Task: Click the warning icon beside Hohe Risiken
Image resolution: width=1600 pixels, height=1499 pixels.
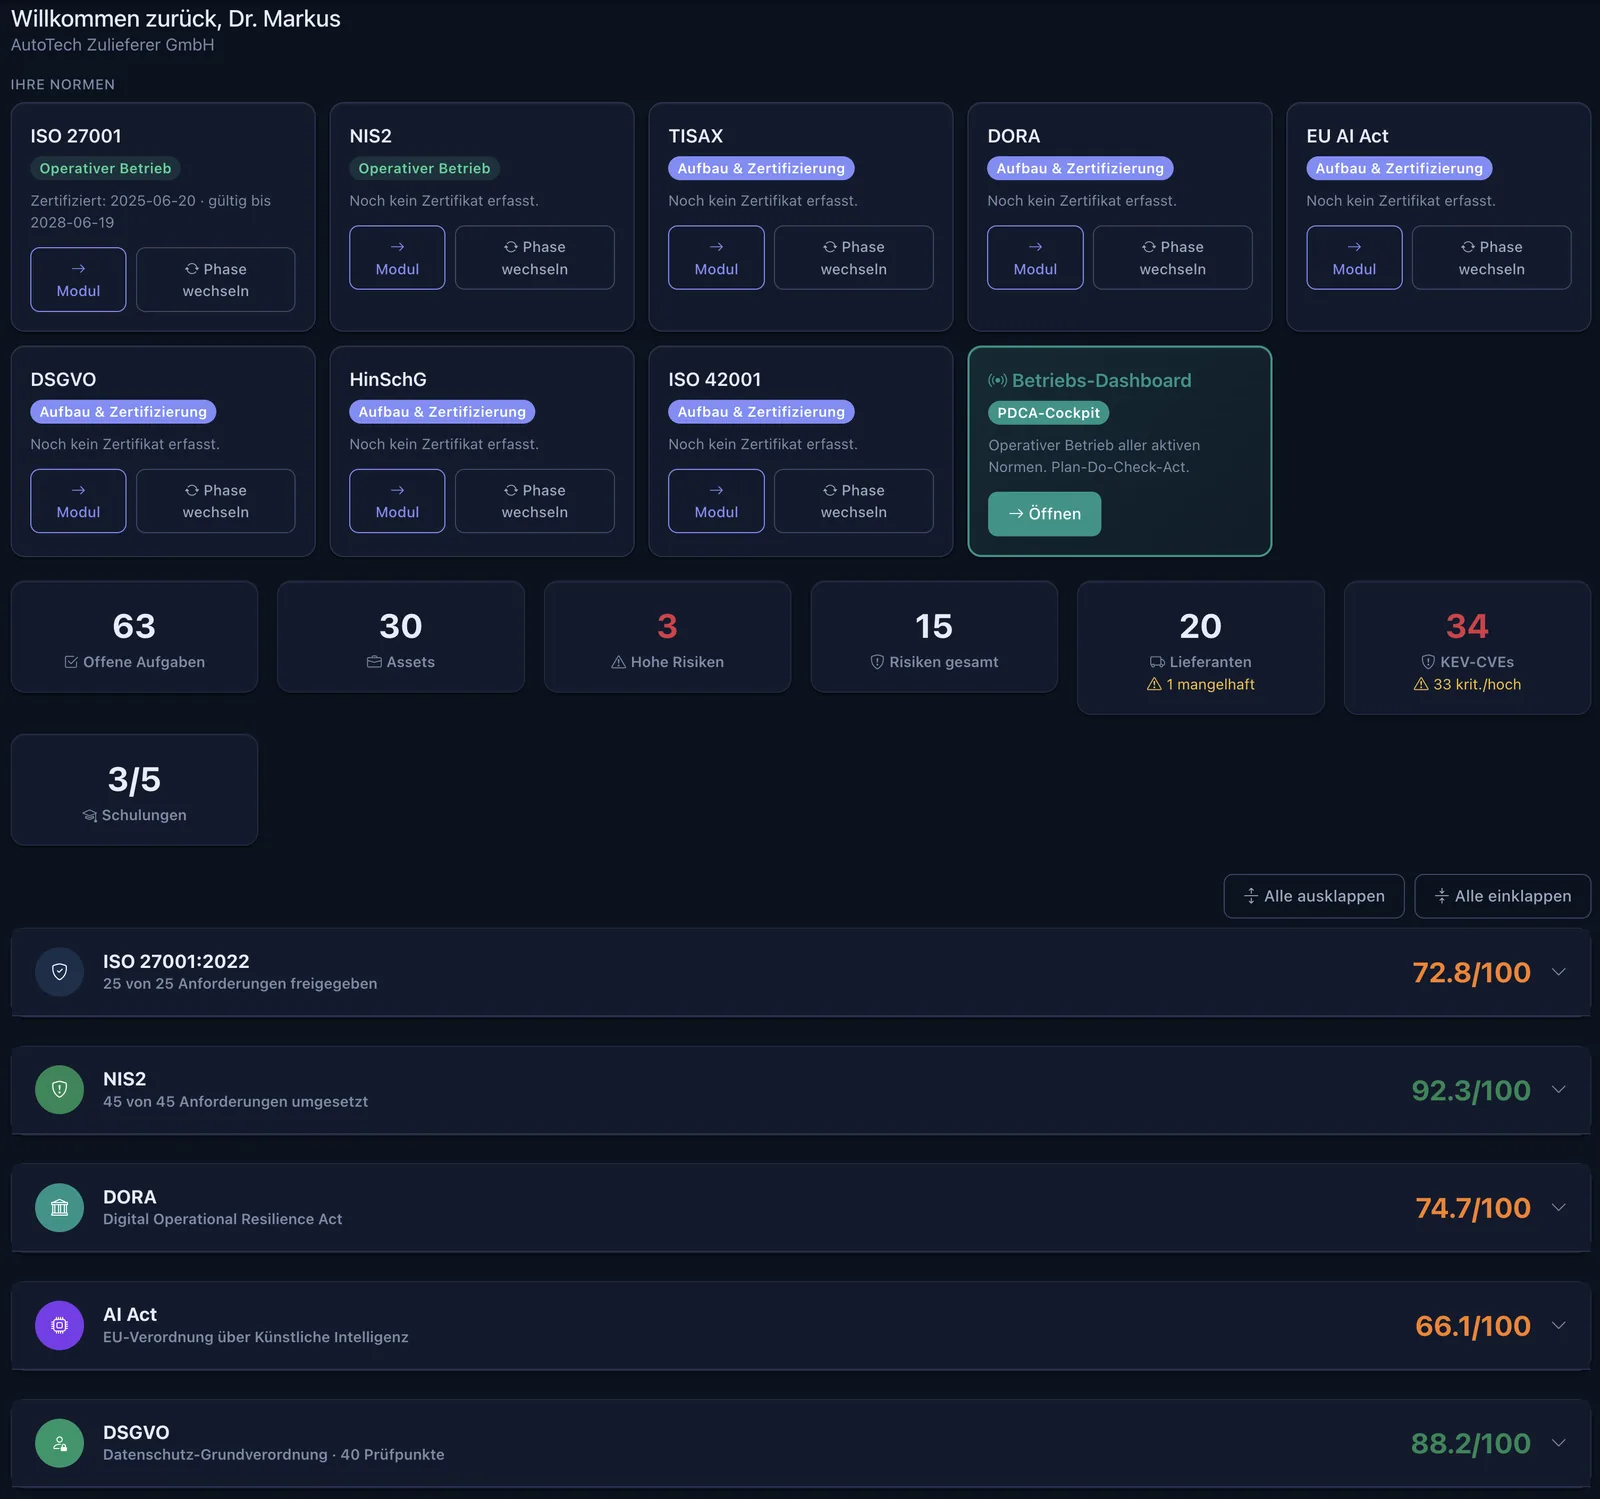Action: pyautogui.click(x=618, y=662)
